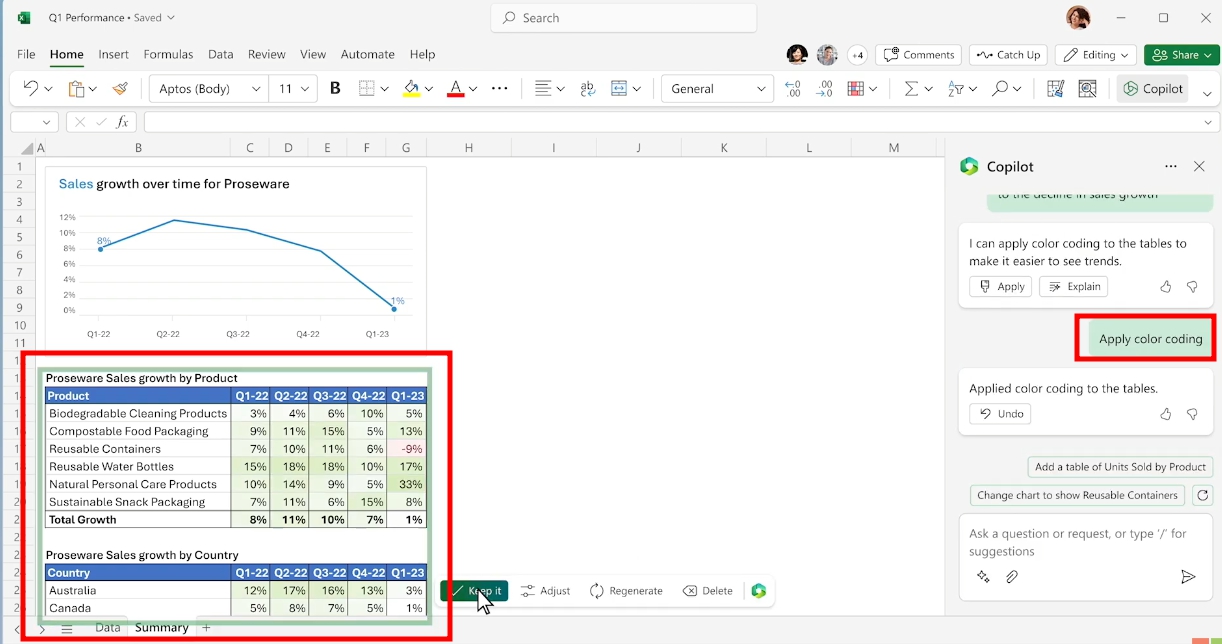Open the Help ribbon tab
1222x644 pixels.
click(422, 55)
